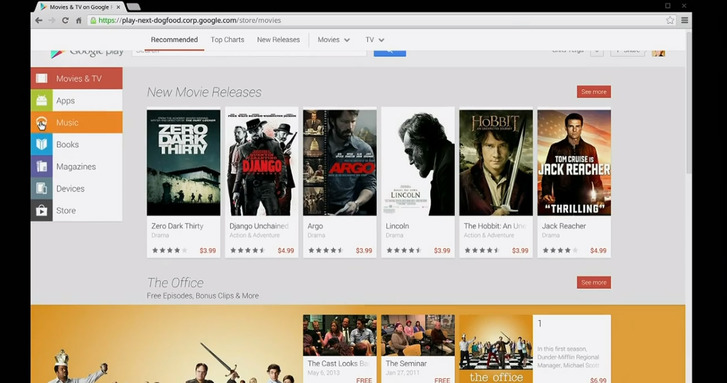727x383 pixels.
Task: Click the $3.99 price on The Hobbit
Action: click(x=520, y=250)
